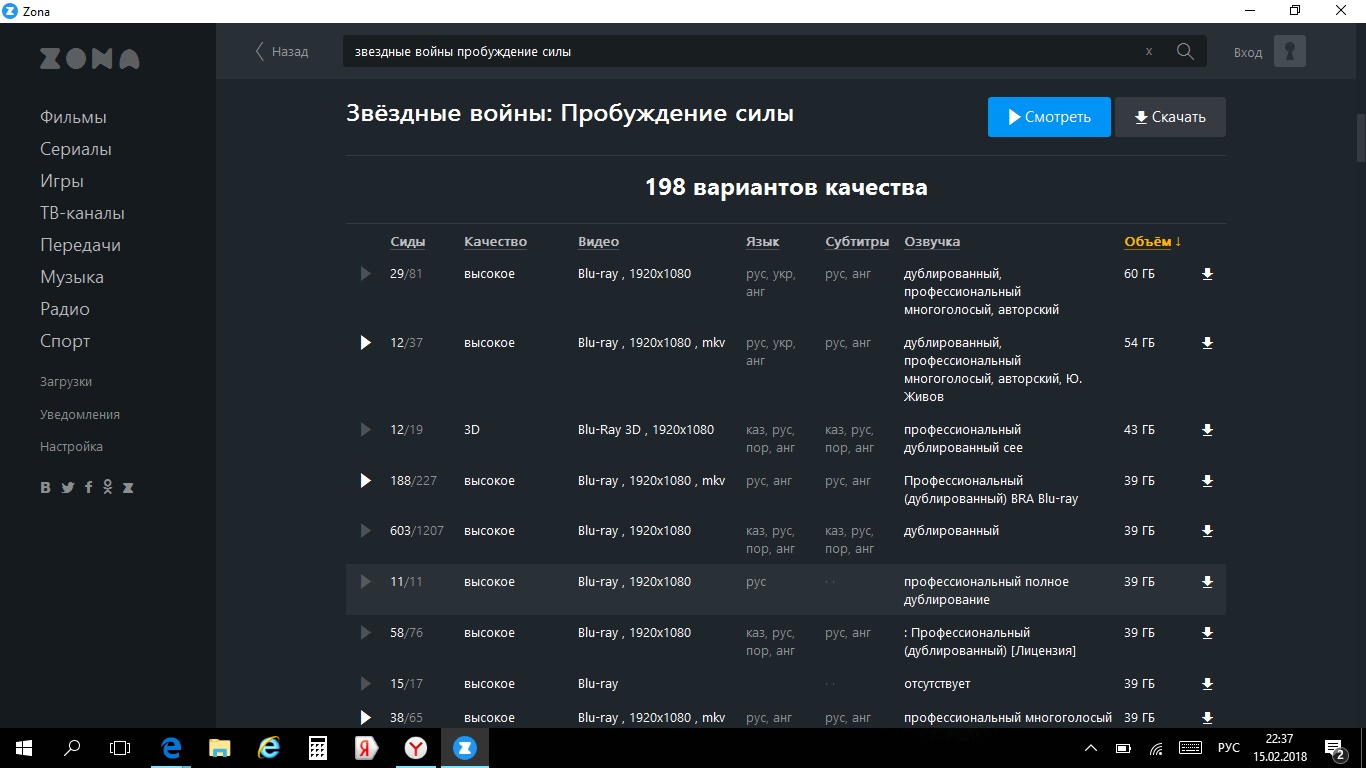Open the Twitter social icon
The width and height of the screenshot is (1366, 768).
(68, 488)
